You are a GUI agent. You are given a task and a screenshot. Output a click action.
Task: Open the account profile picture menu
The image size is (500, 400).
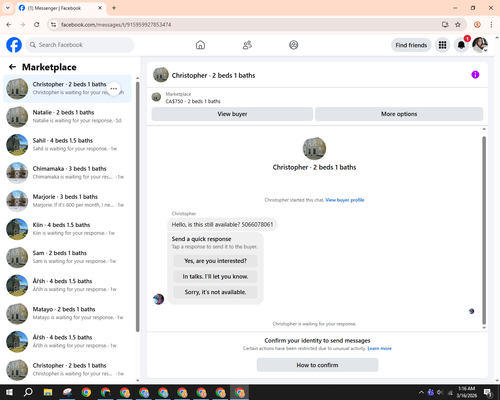point(480,45)
